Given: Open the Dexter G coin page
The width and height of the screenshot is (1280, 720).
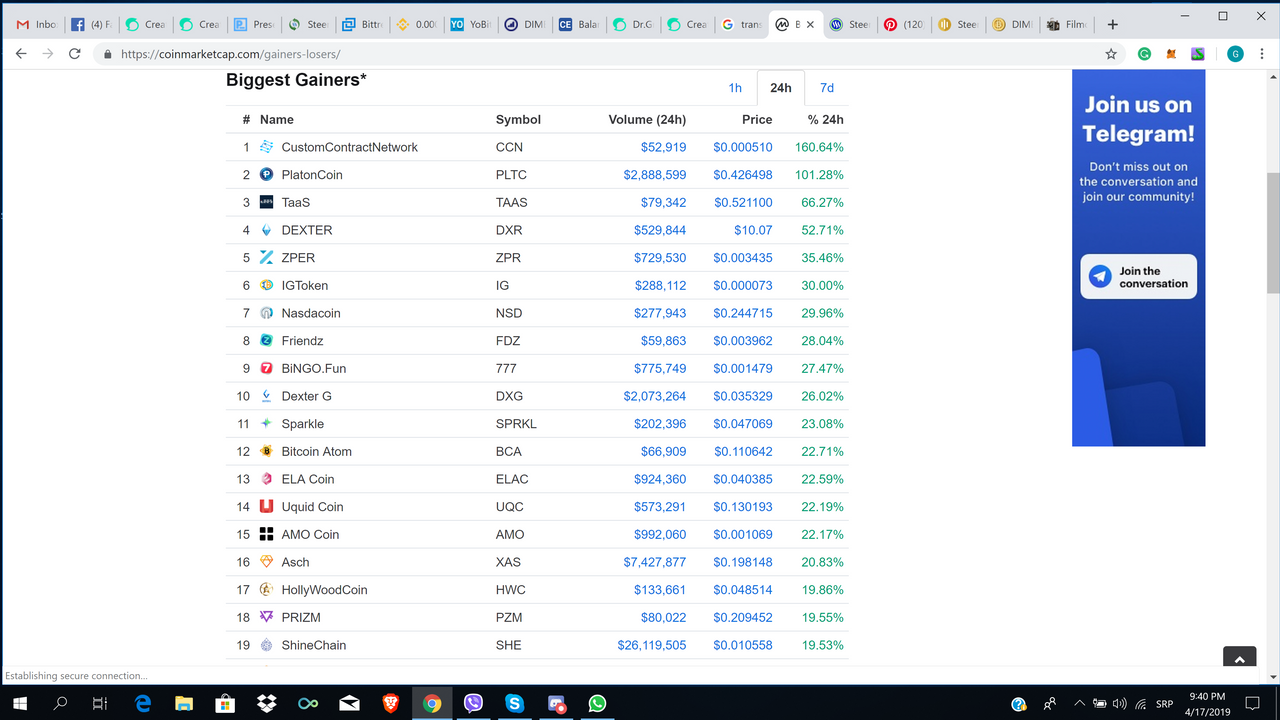Looking at the screenshot, I should 307,396.
